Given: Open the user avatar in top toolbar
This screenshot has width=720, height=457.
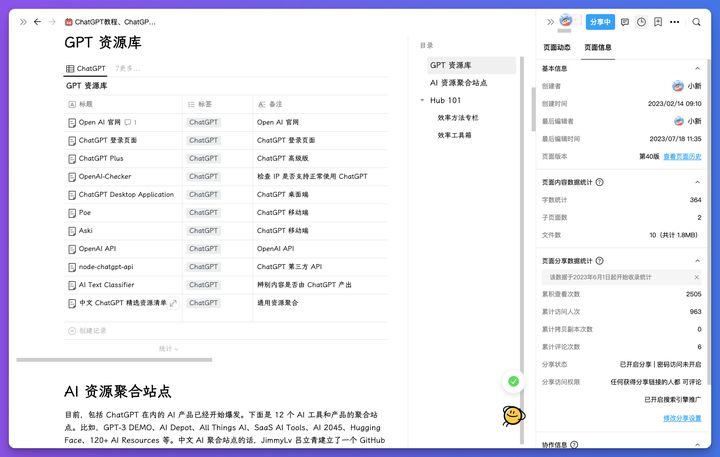Looking at the screenshot, I should pyautogui.click(x=566, y=20).
